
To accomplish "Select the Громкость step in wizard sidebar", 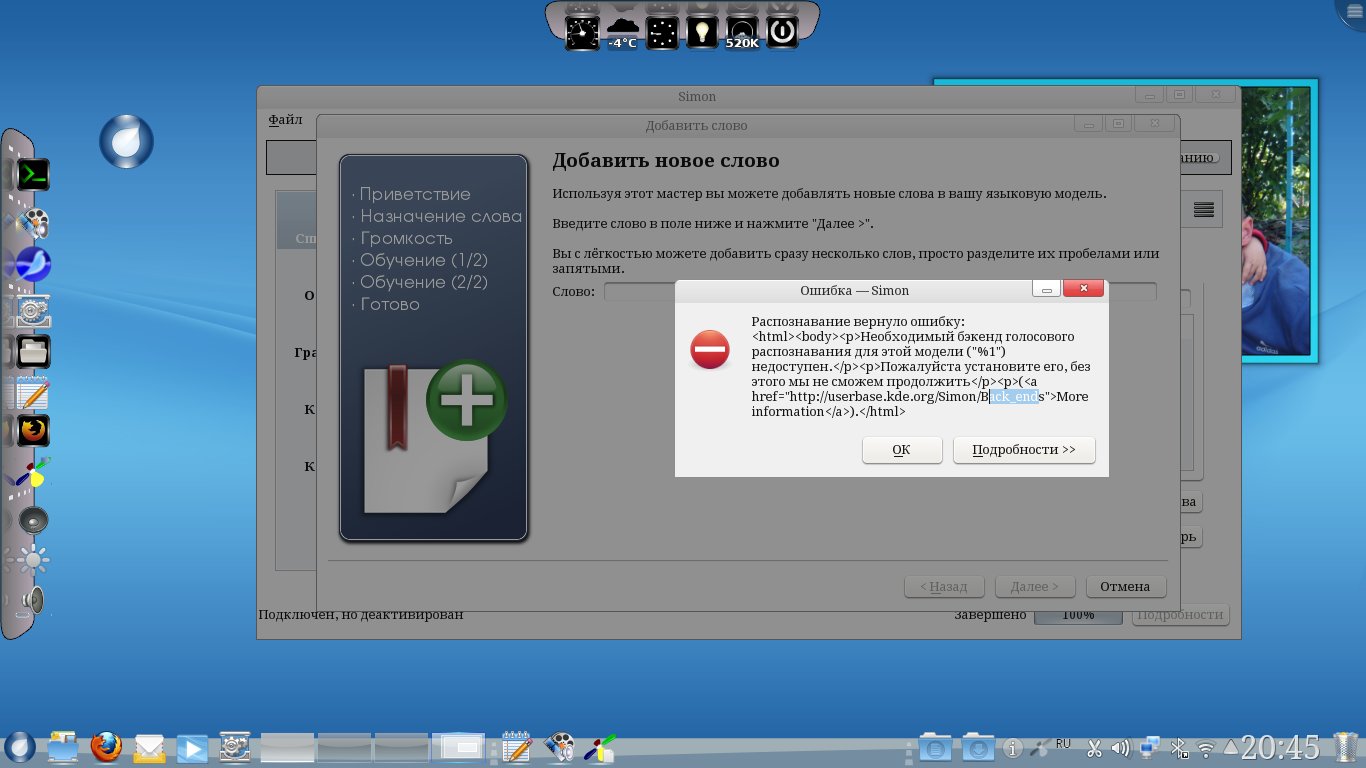I will coord(406,238).
